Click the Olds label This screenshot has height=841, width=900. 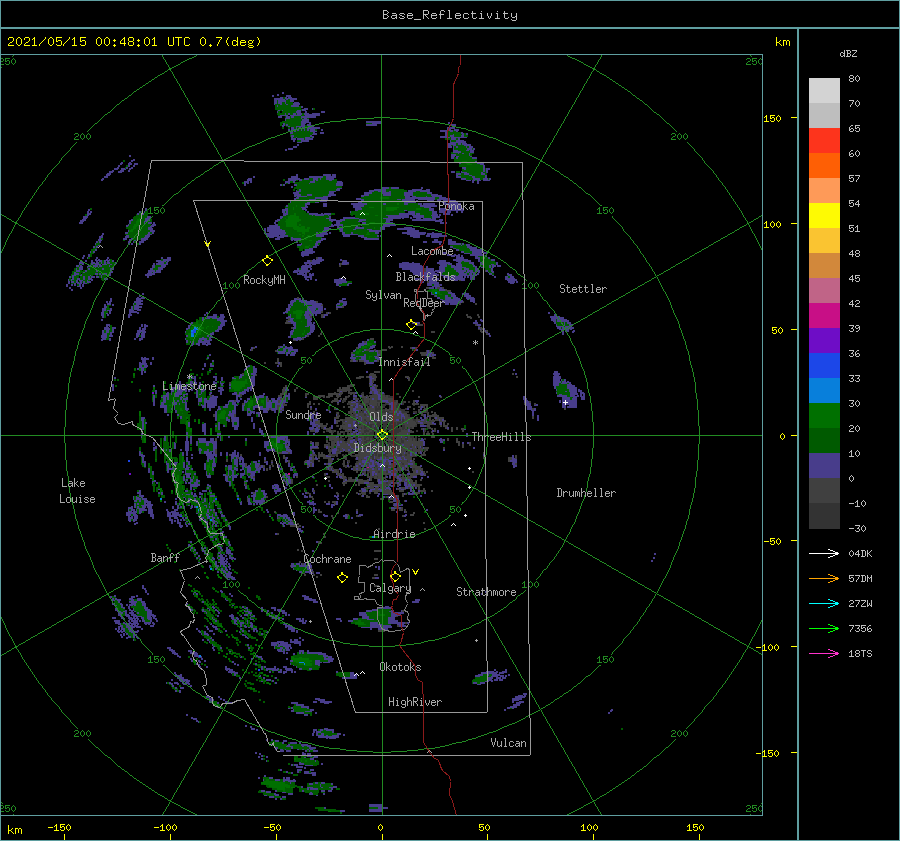[x=381, y=417]
